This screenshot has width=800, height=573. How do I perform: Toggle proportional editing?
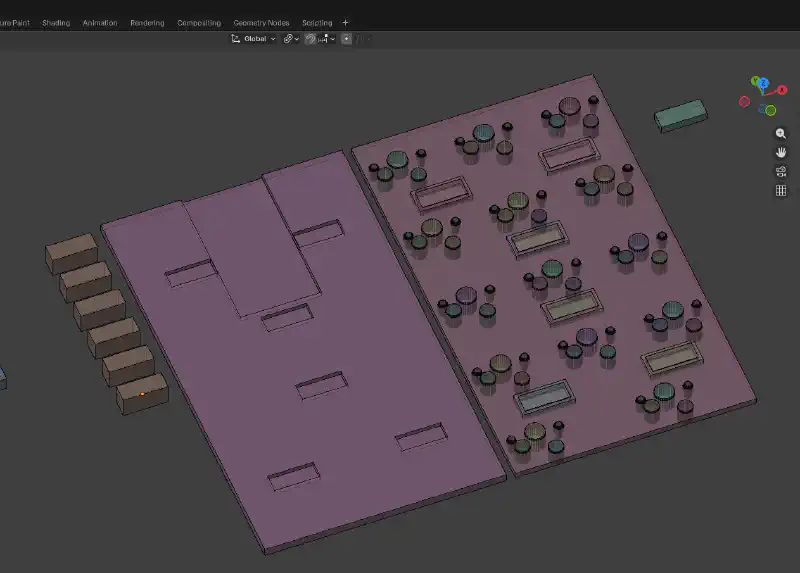346,39
